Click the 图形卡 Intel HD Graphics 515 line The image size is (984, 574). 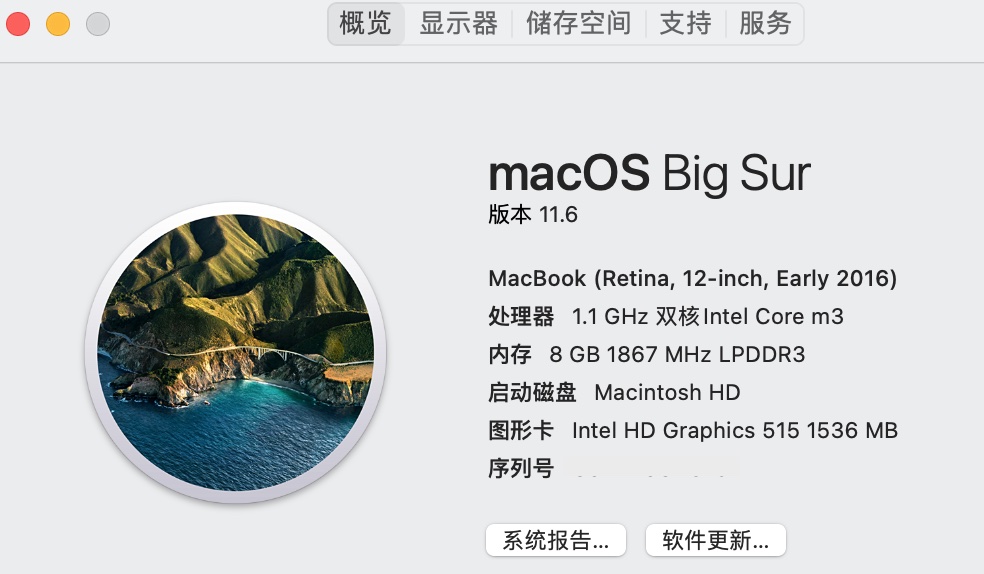[x=692, y=431]
